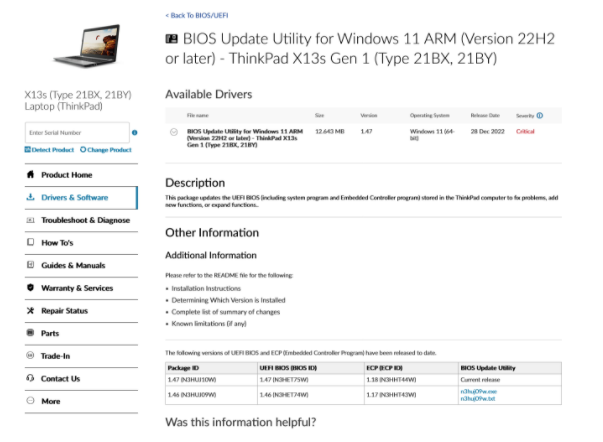
Task: Click the 1.46 (N3HET74W) UEFI BIOS cell
Action: coord(311,395)
